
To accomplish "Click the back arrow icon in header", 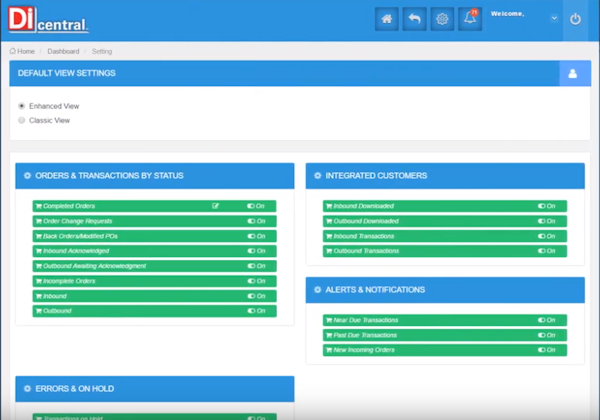I will 414,19.
